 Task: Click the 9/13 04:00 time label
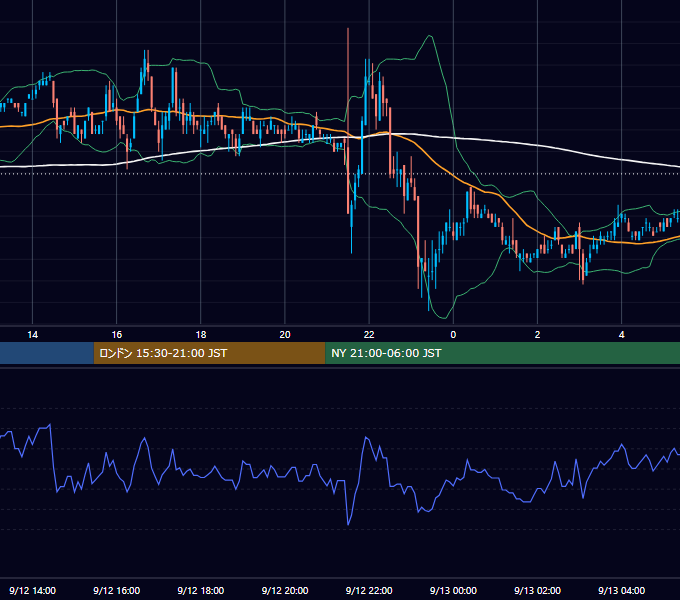point(621,590)
